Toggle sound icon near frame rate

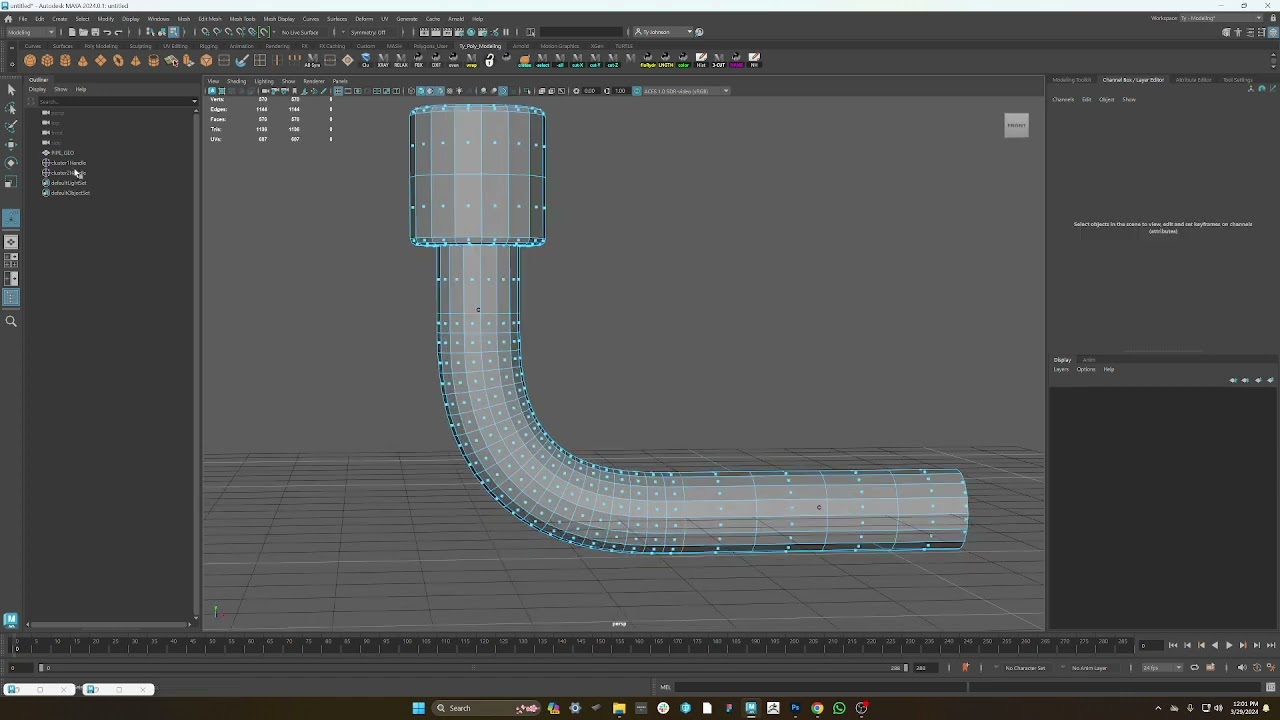pyautogui.click(x=1242, y=668)
